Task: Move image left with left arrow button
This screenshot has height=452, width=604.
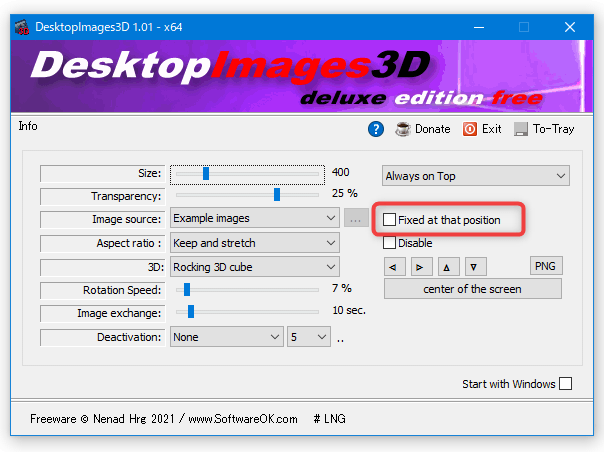Action: [394, 267]
